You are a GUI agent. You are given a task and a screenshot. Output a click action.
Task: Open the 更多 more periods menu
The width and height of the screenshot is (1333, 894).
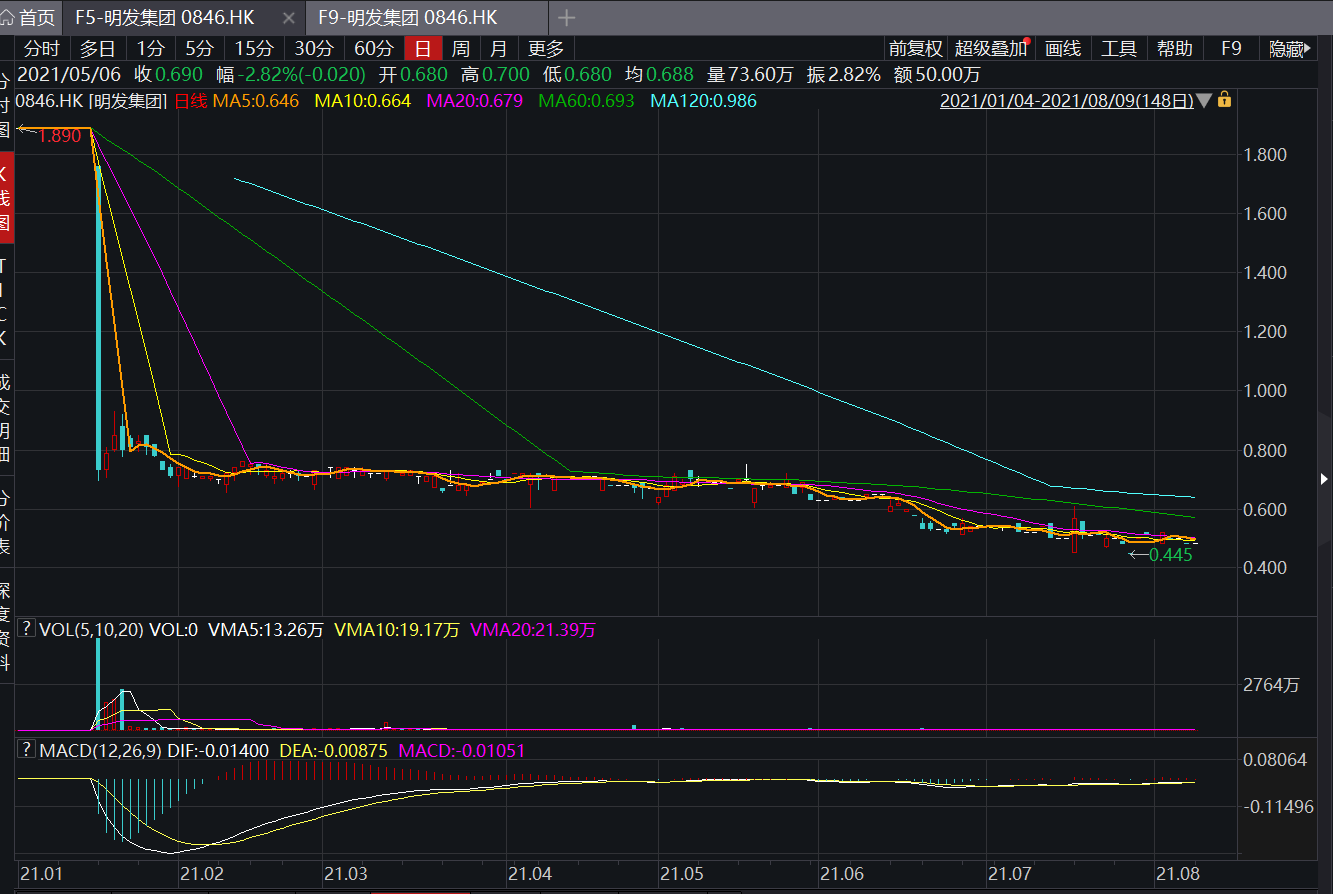(x=546, y=49)
